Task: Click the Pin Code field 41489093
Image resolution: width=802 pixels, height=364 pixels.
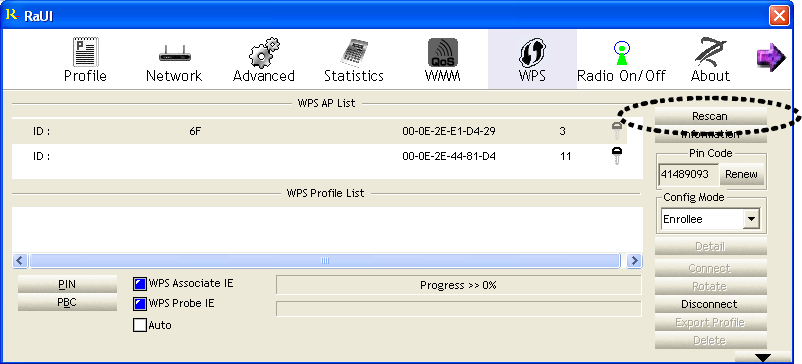Action: click(x=688, y=174)
